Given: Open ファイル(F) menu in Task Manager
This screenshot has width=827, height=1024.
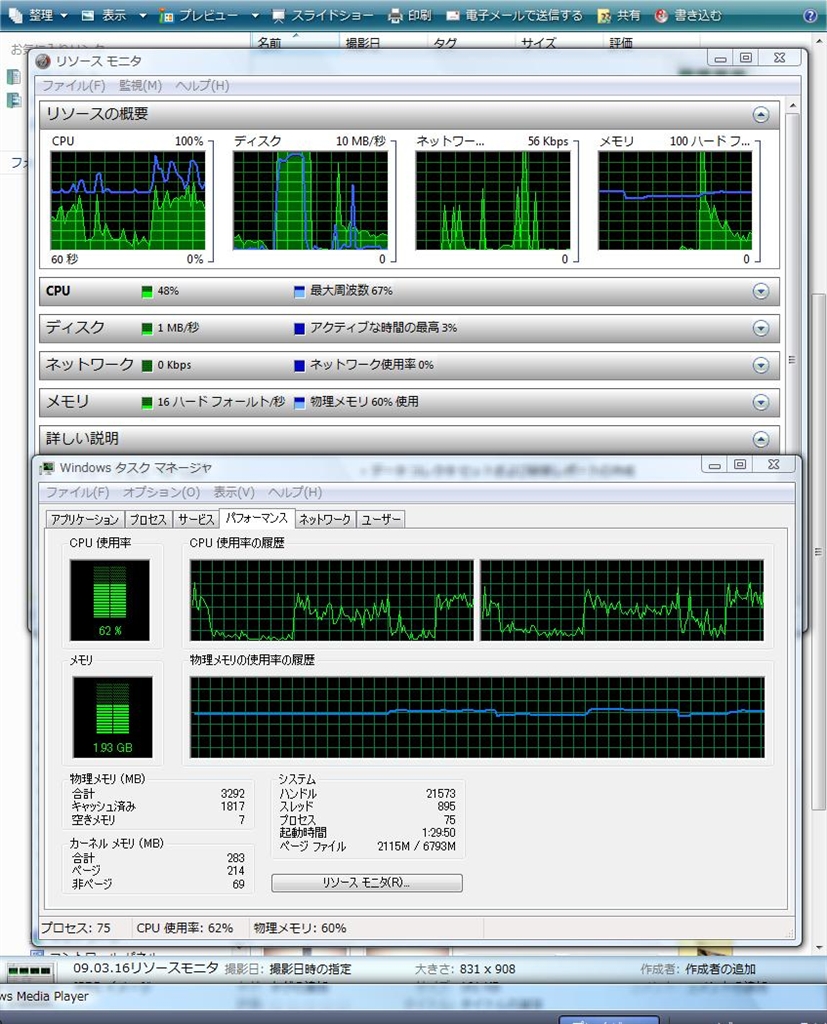Looking at the screenshot, I should tap(77, 492).
